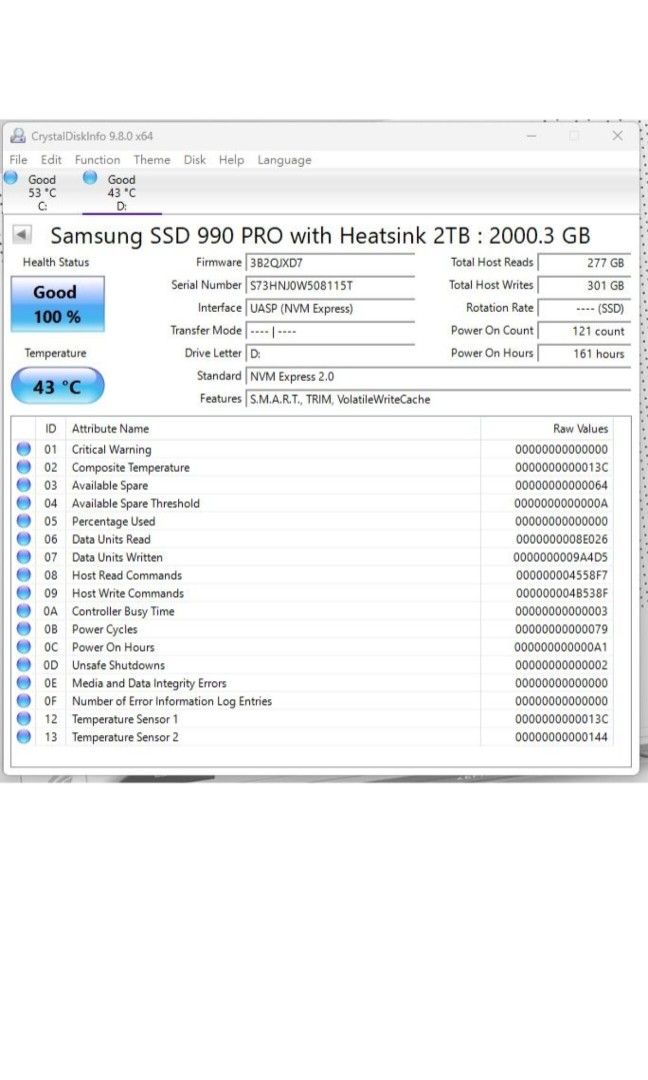Screen dimensions: 648x1080
Task: Click status orb for Host Write Commands
Action: (x=23, y=593)
